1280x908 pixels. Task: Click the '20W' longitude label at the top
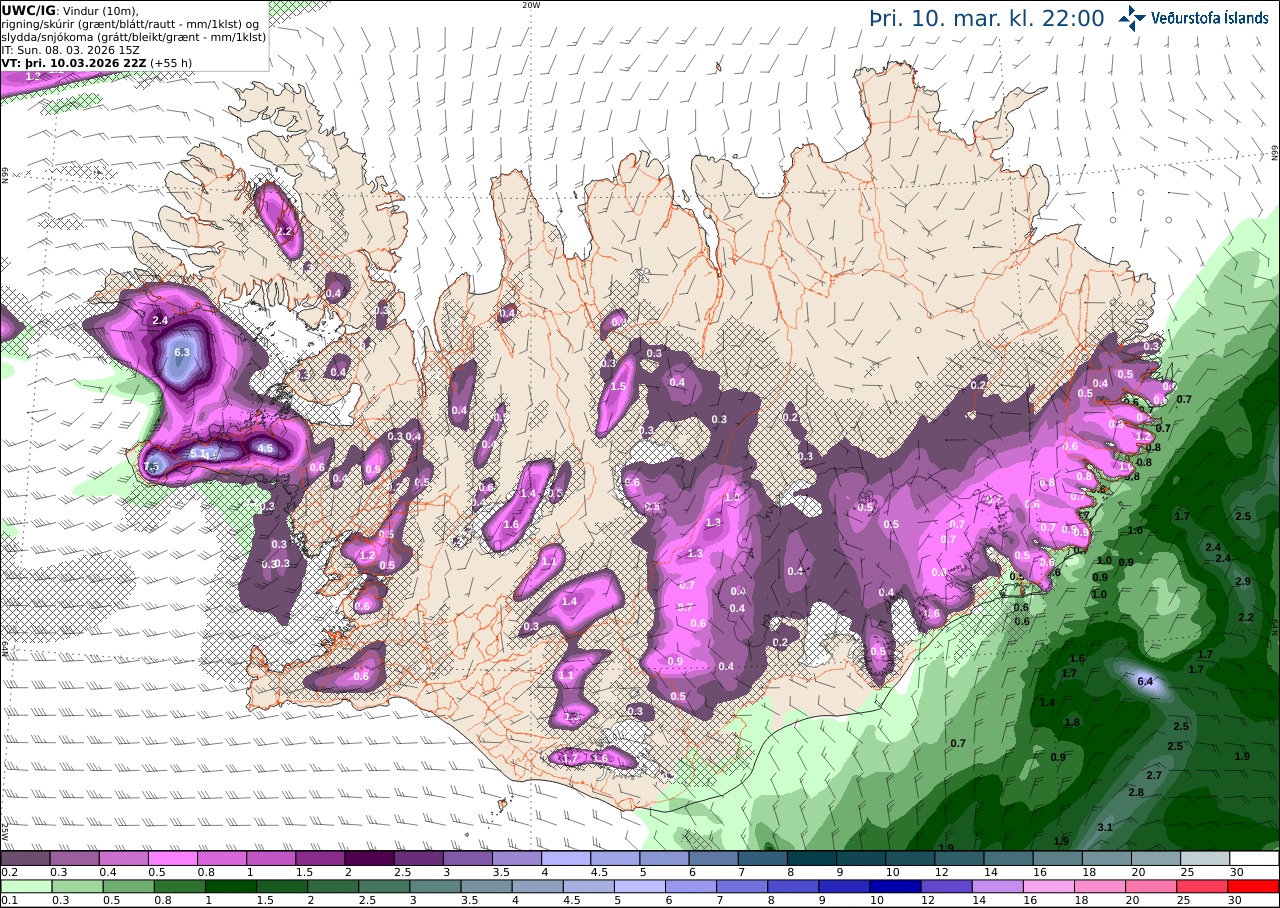(531, 5)
